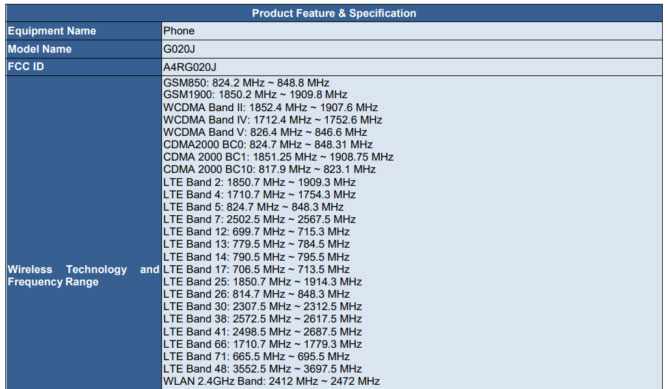Click the LTE Band 41 line
Image resolution: width=668 pixels, height=389 pixels.
pos(262,331)
